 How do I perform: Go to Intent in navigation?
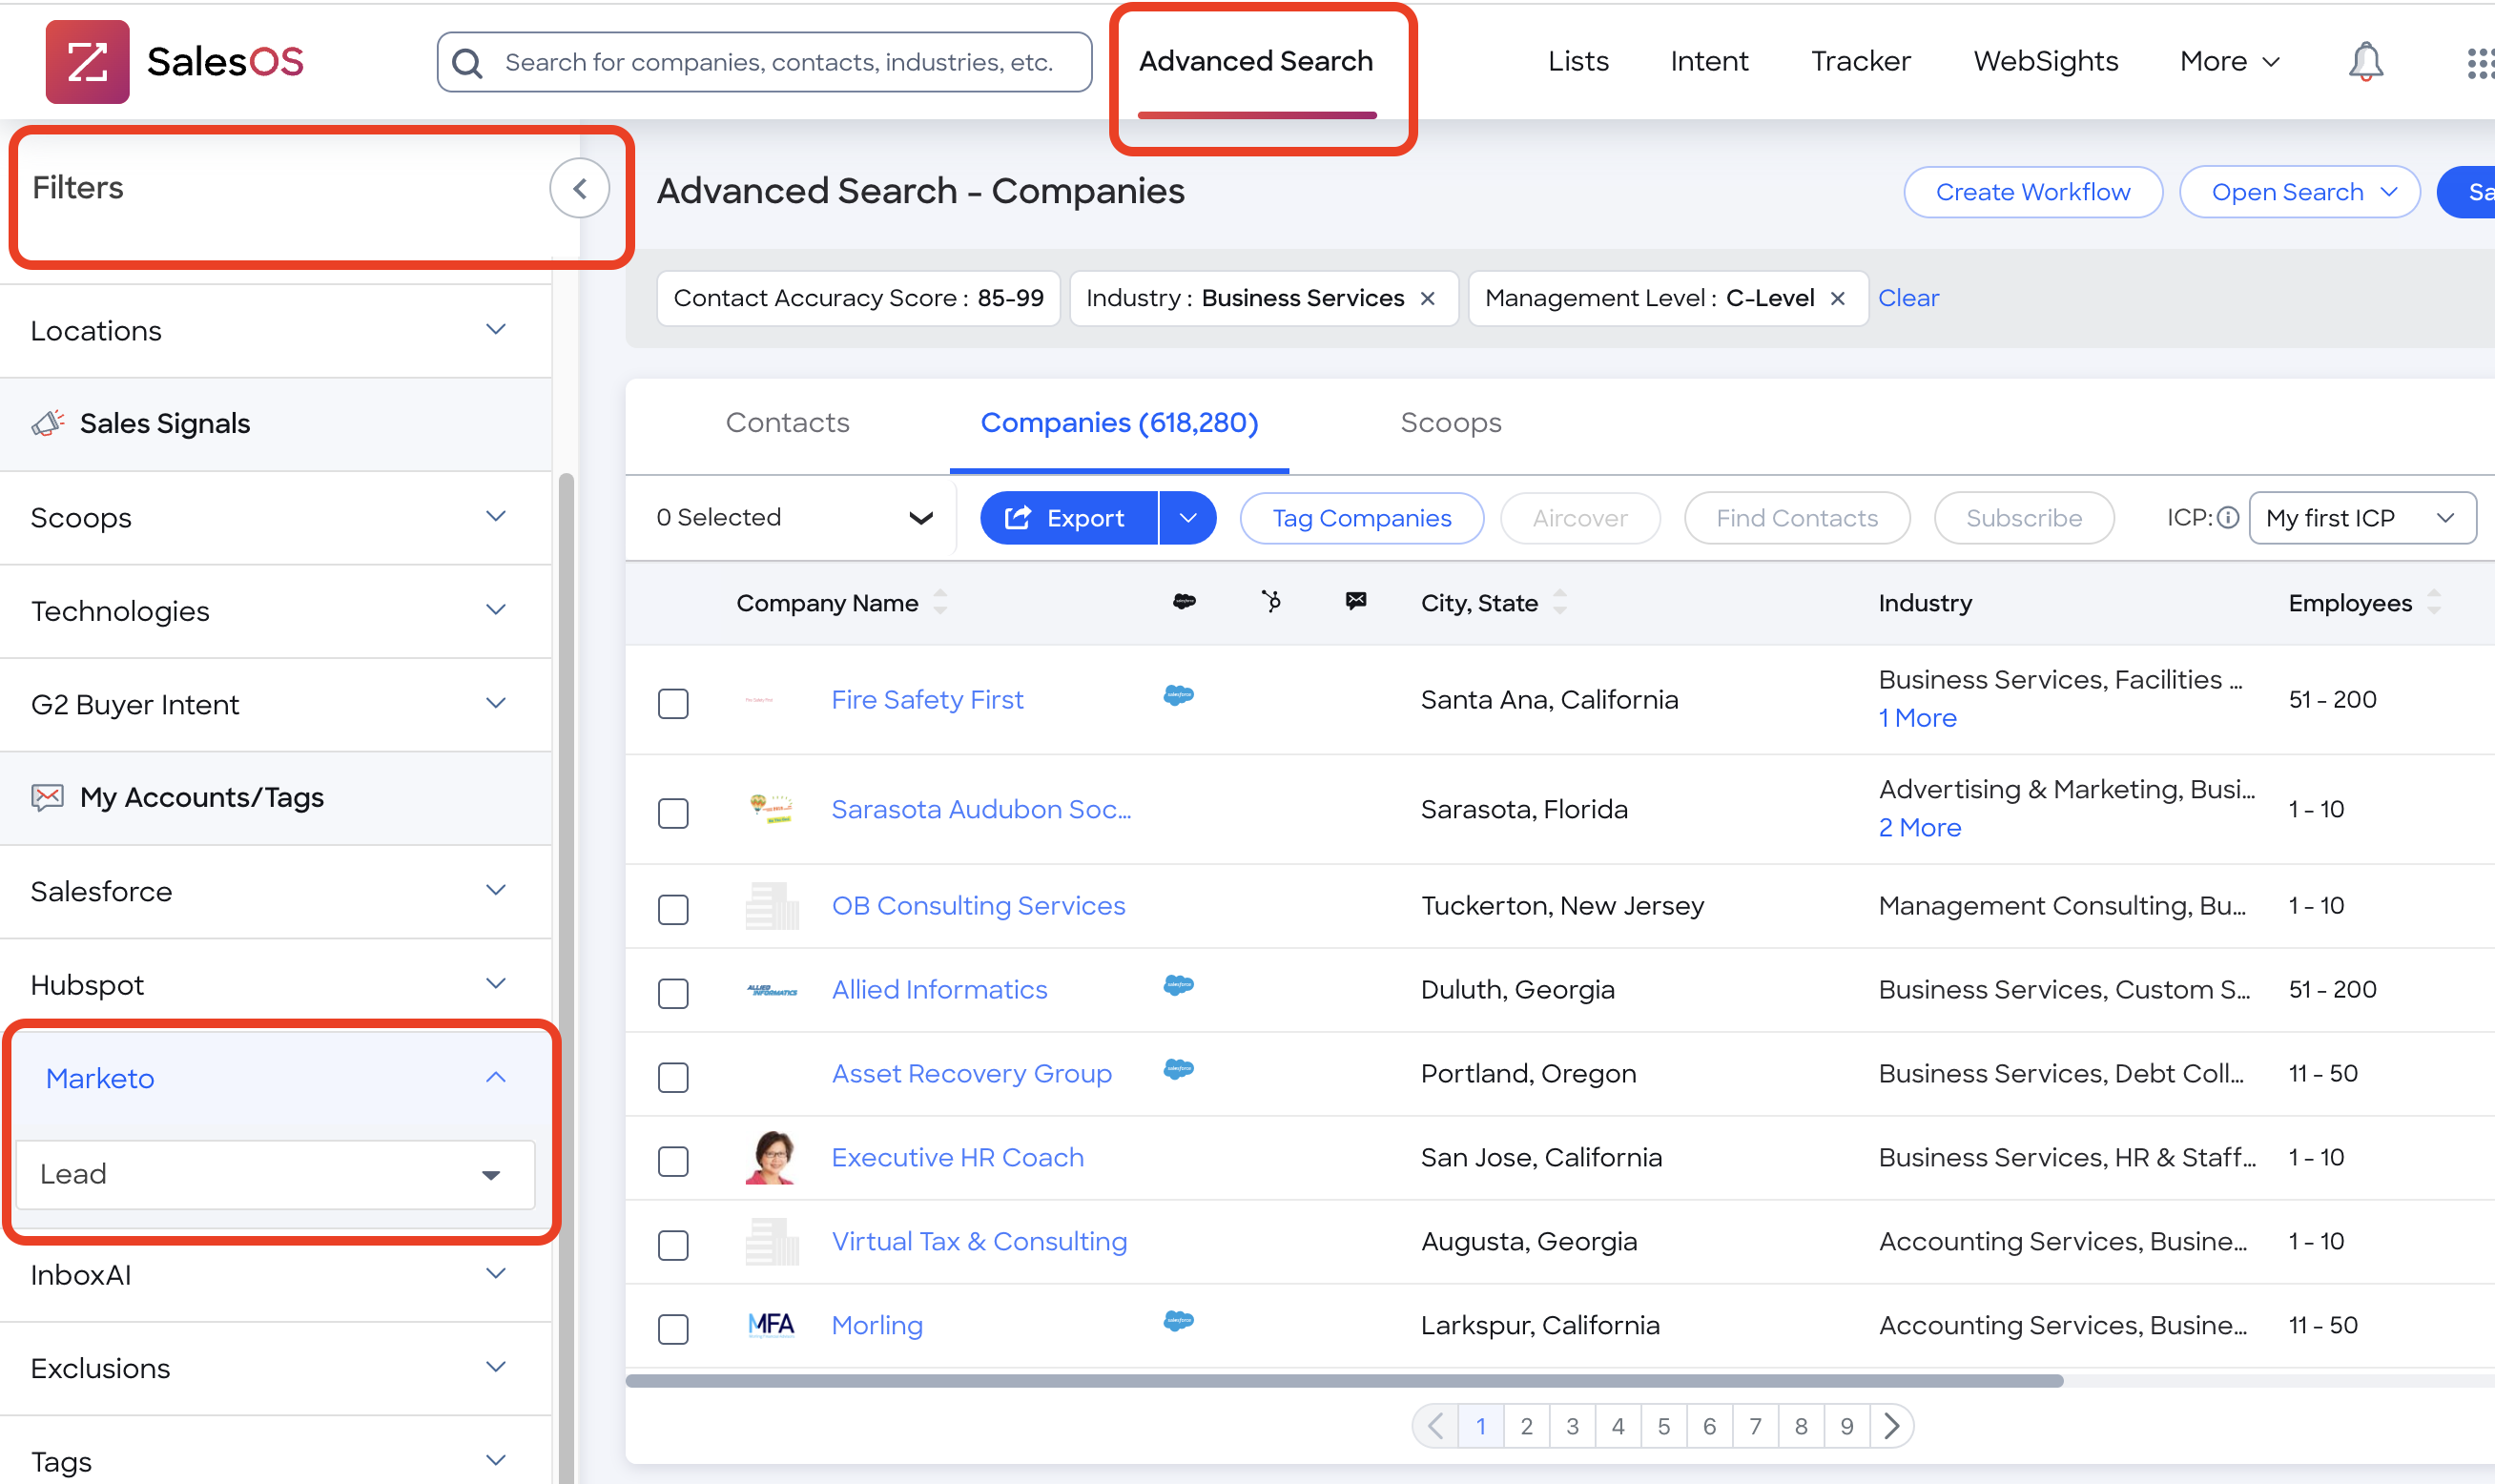coord(1709,62)
